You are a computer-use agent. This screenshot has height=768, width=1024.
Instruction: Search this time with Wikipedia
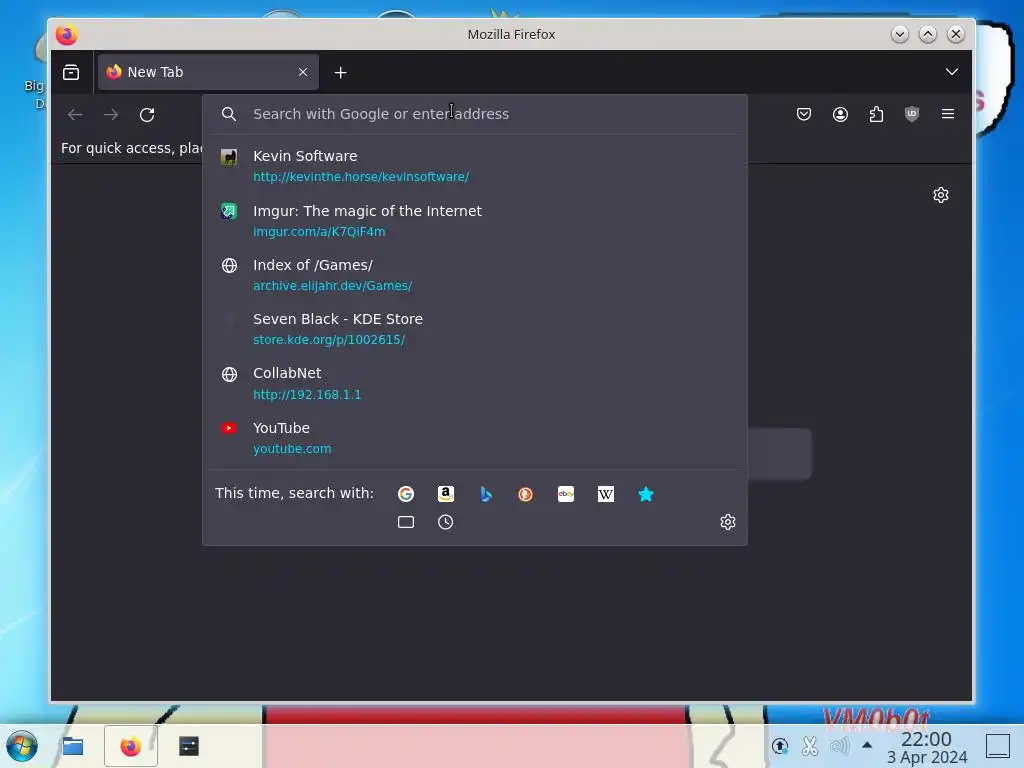pos(605,494)
